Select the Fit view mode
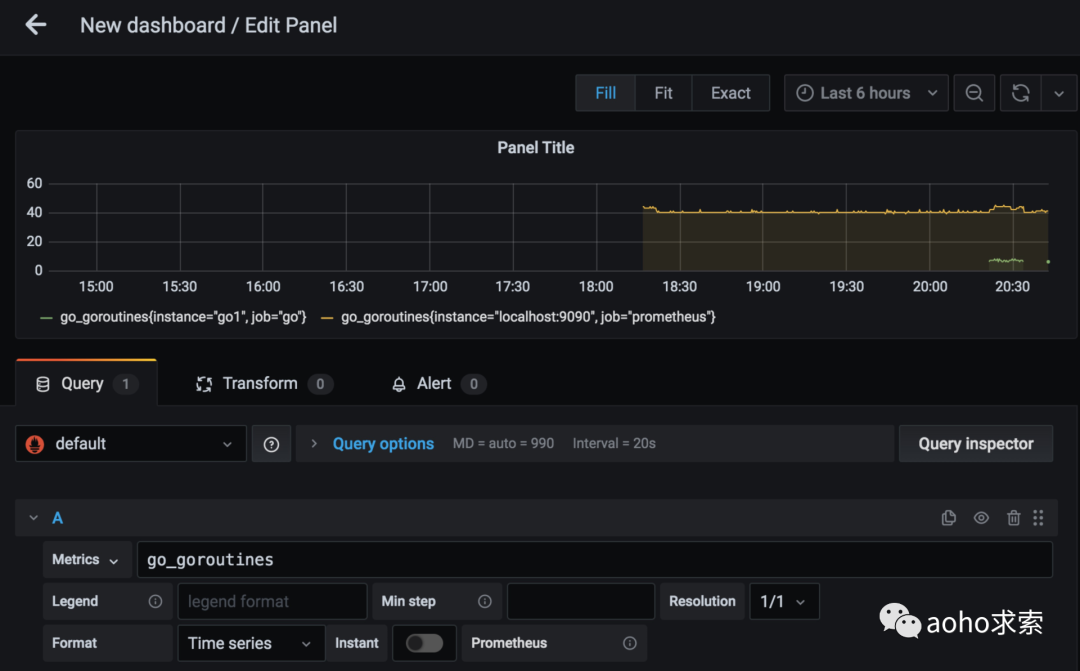The height and width of the screenshot is (671, 1080). tap(663, 93)
